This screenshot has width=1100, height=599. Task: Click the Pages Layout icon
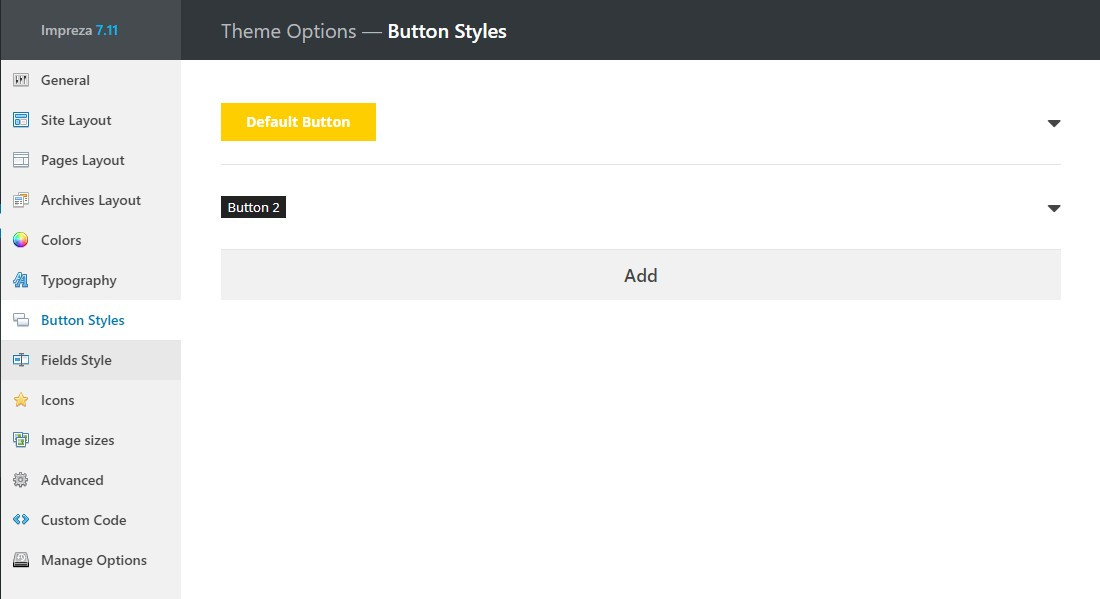point(21,160)
